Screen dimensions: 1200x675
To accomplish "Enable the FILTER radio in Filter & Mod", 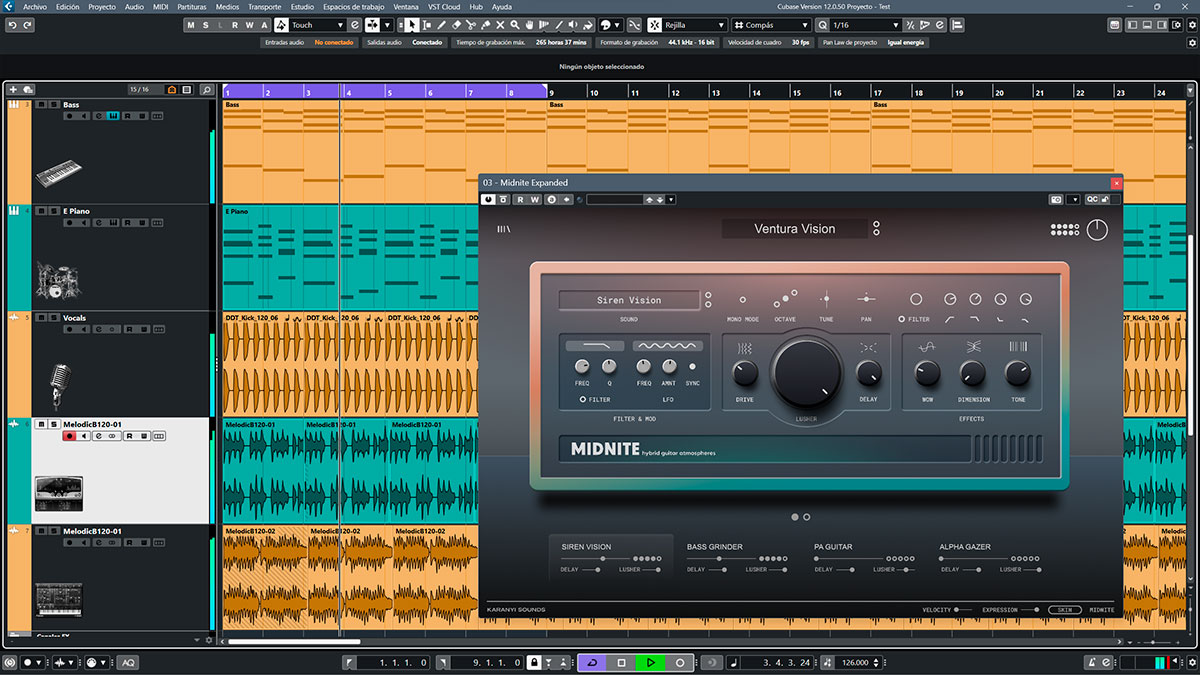I will (583, 400).
